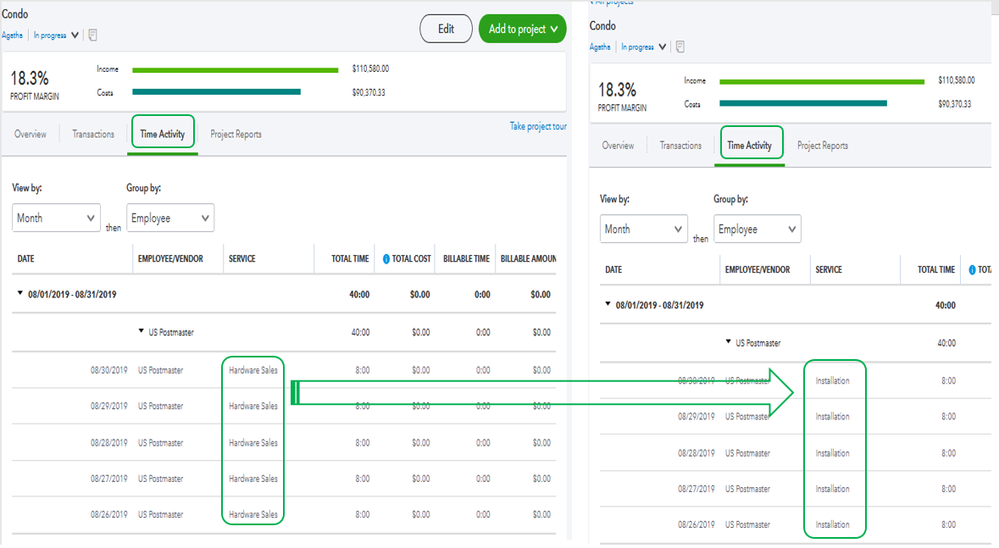Open the Overview tab in left panel

pyautogui.click(x=30, y=134)
